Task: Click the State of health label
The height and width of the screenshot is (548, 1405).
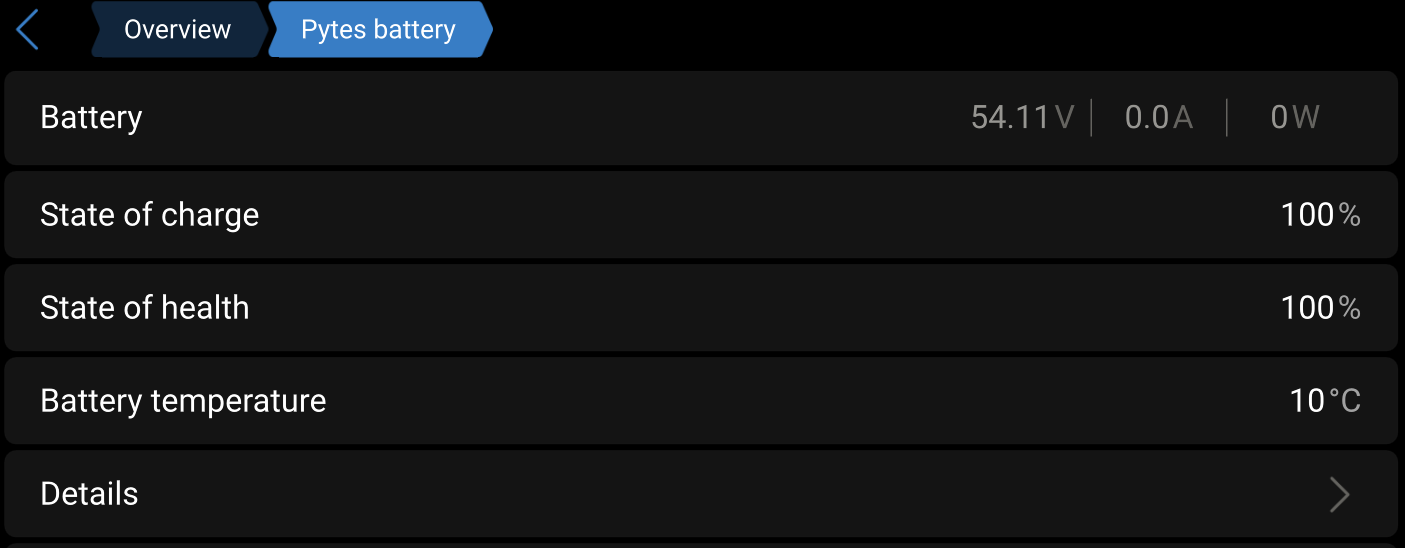Action: 144,308
